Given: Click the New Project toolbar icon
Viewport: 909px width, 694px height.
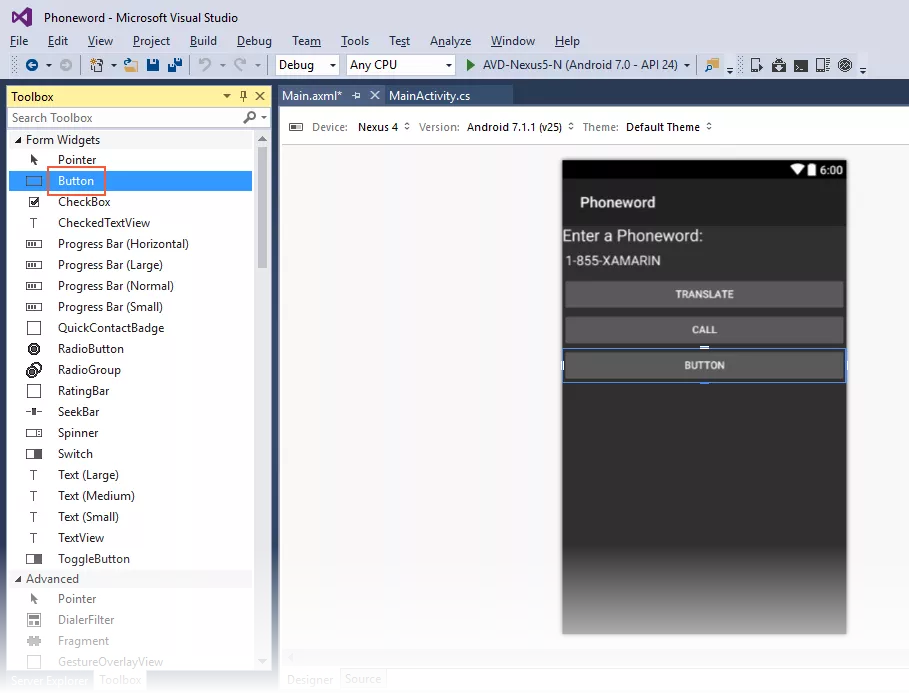Looking at the screenshot, I should click(96, 65).
